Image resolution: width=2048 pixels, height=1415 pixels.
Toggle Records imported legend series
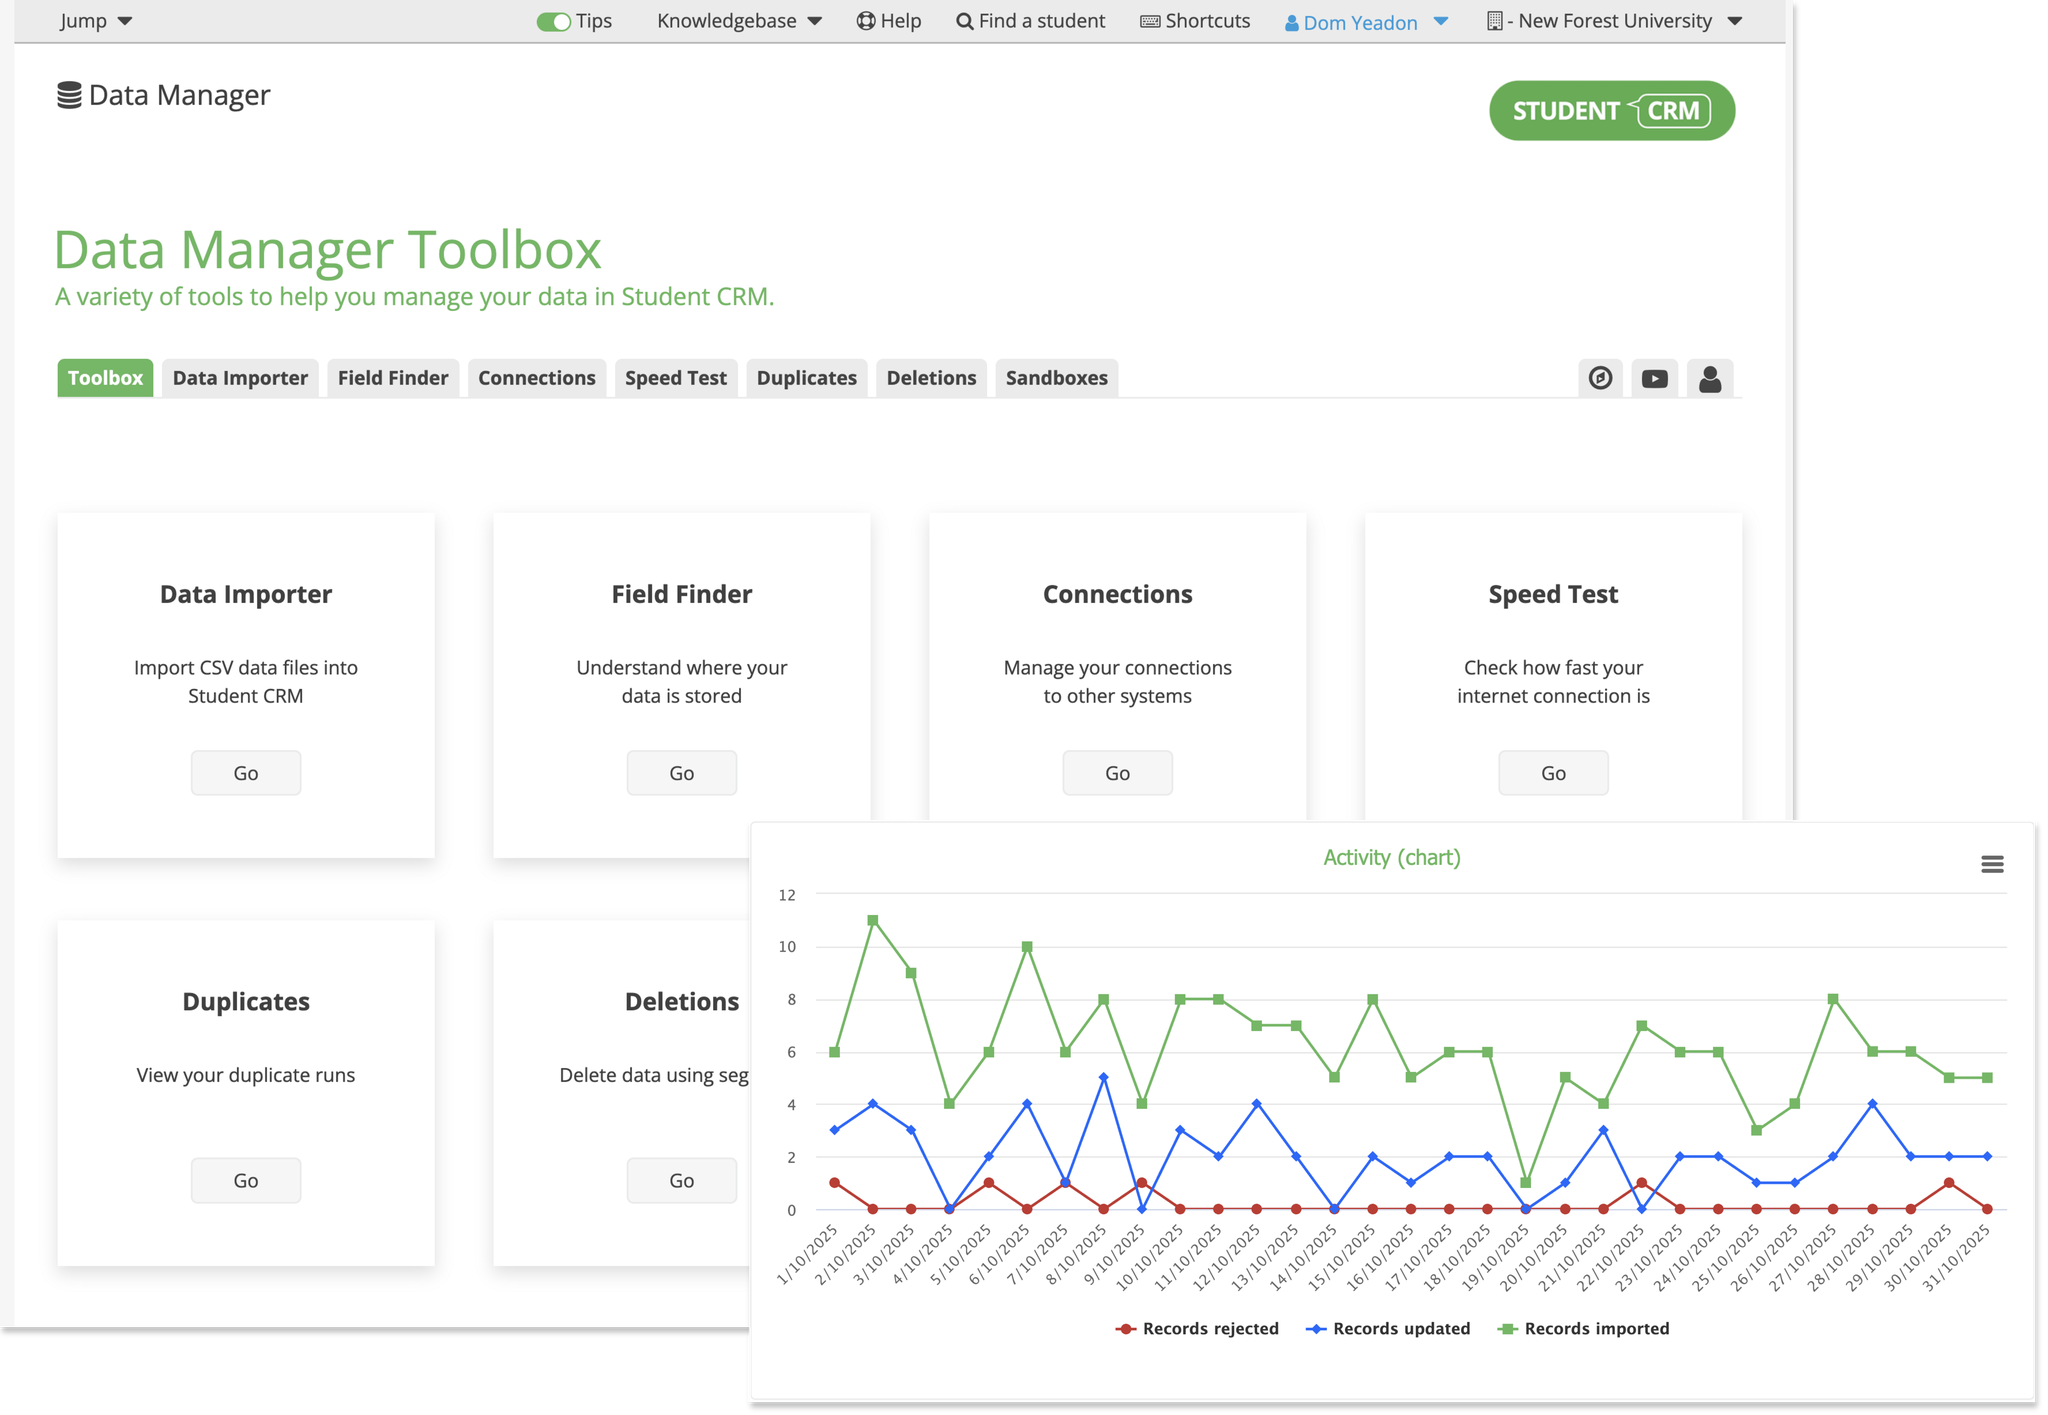click(1583, 1328)
